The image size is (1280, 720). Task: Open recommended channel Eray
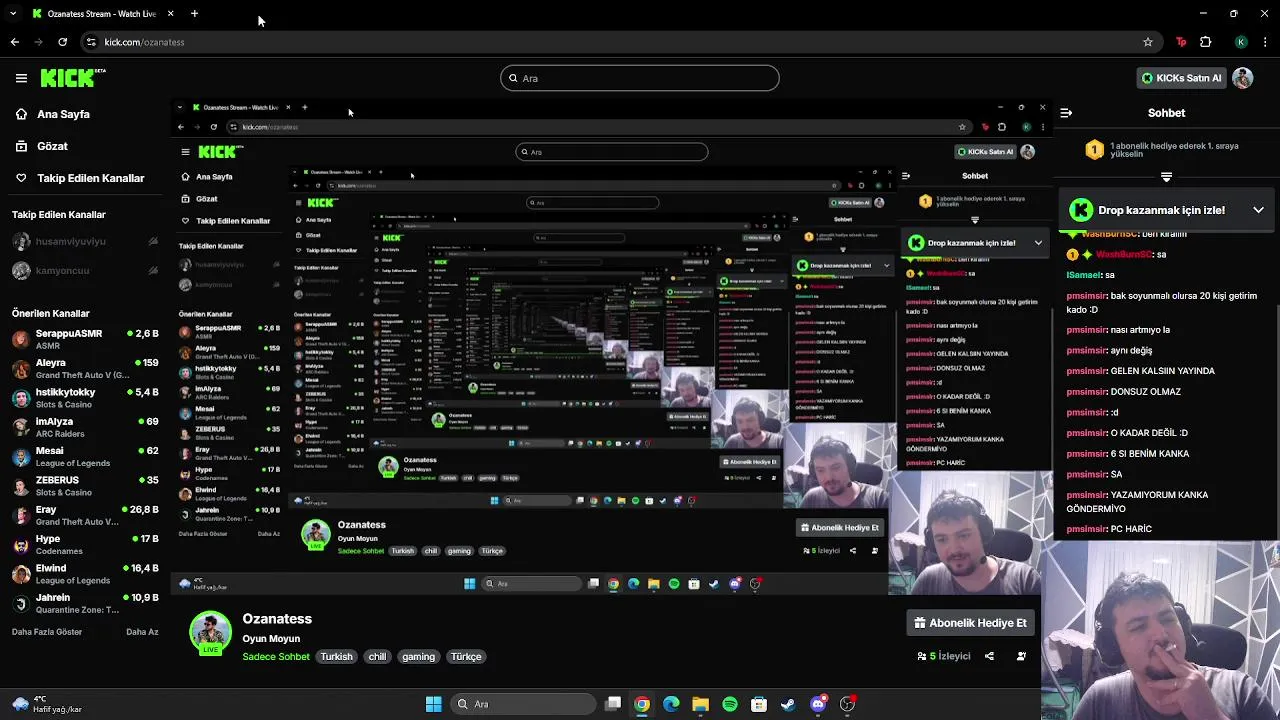(85, 515)
